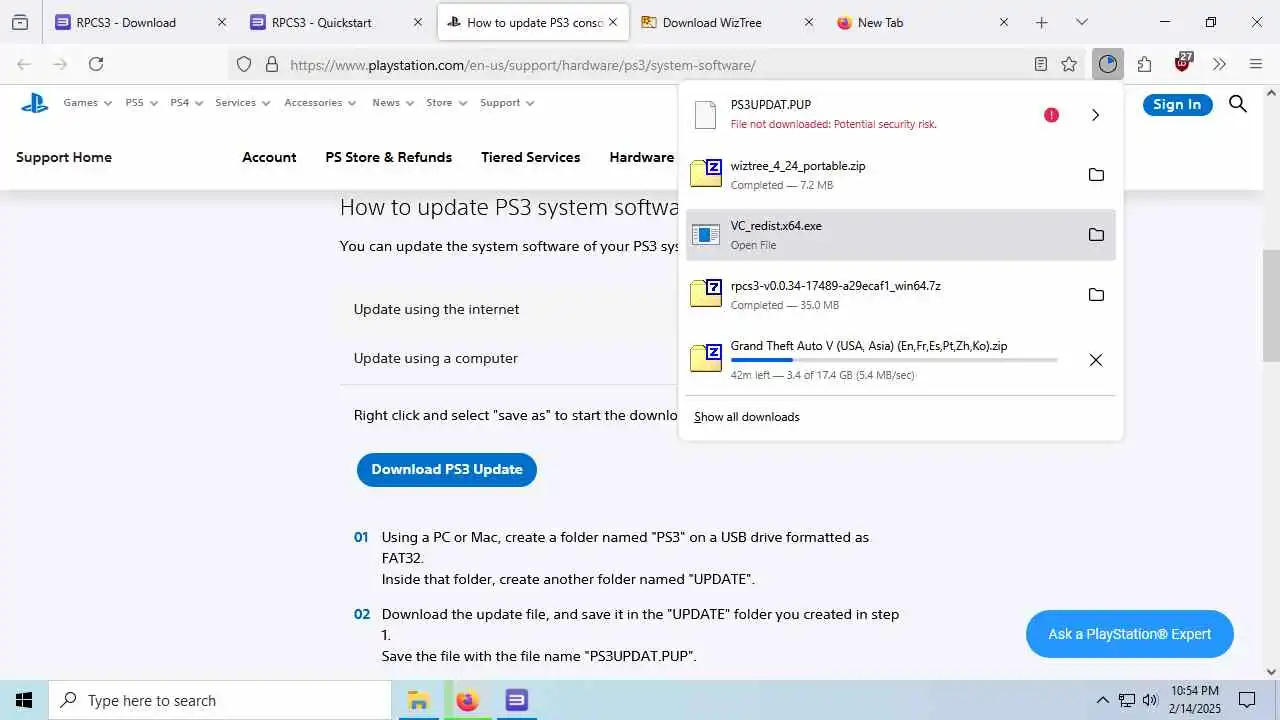The image size is (1280, 720).
Task: Click the page vertical scrollbar thumb
Action: pos(1271,306)
